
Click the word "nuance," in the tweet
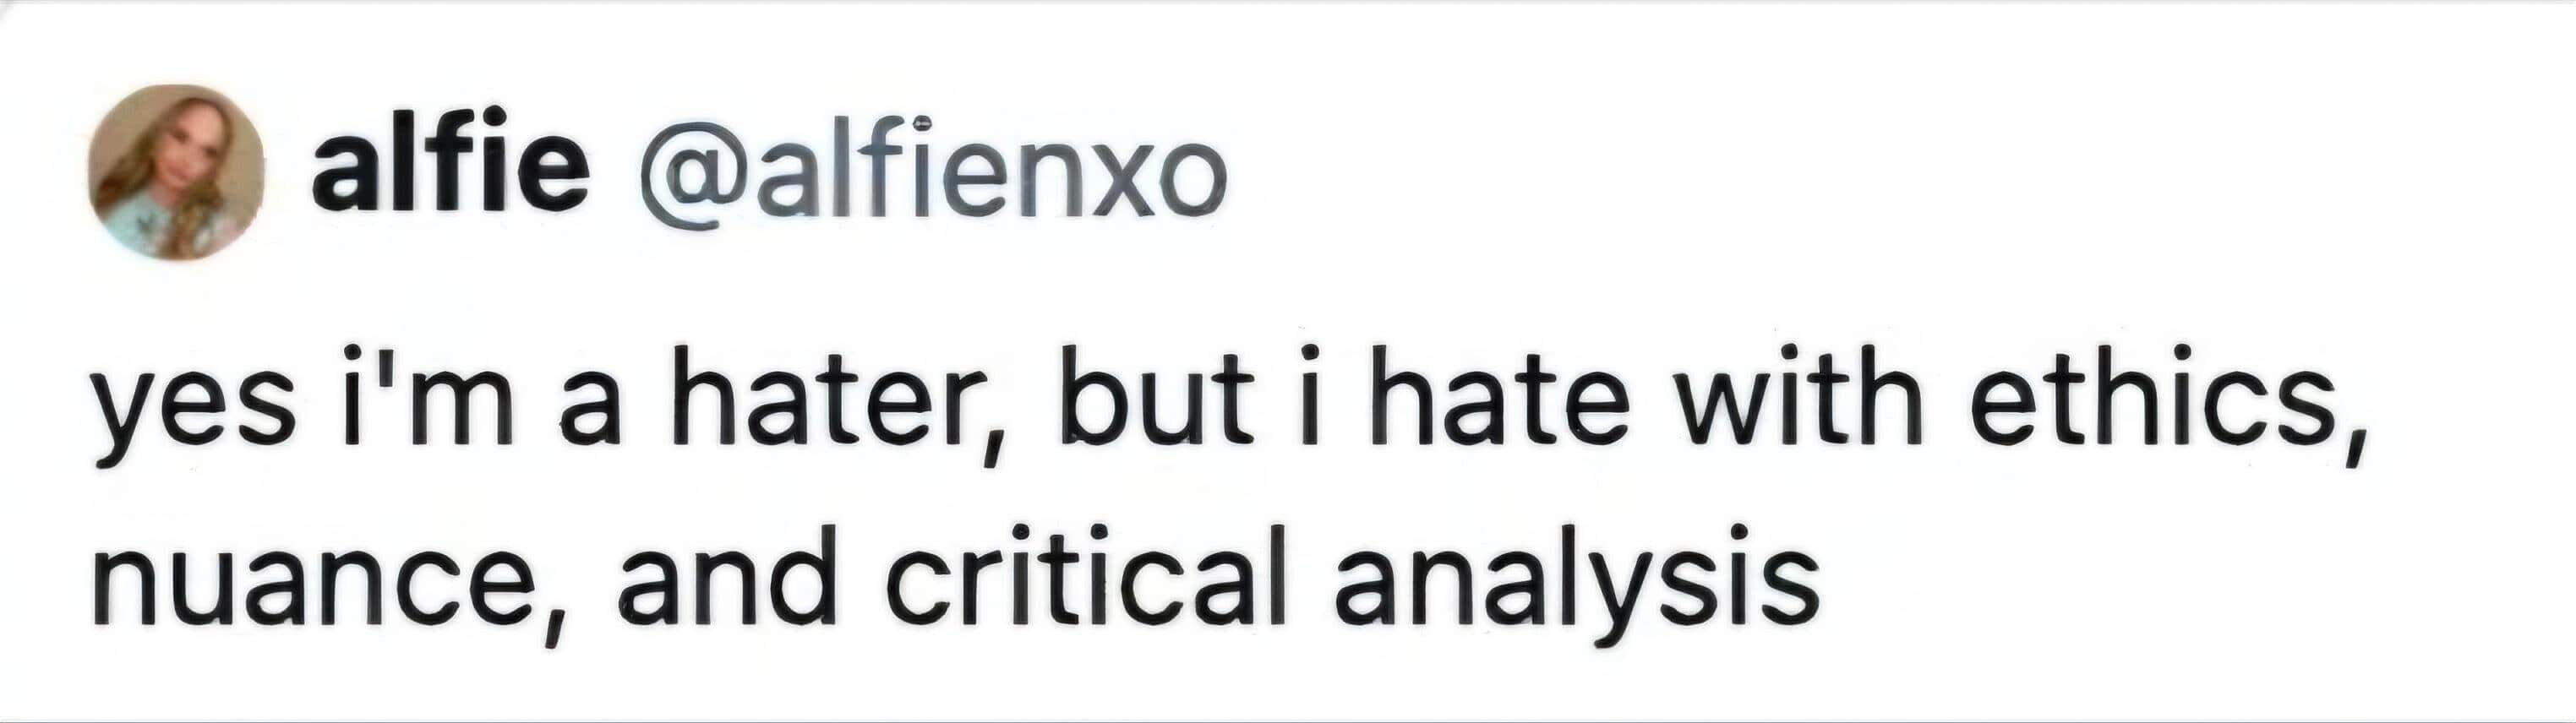coord(330,585)
